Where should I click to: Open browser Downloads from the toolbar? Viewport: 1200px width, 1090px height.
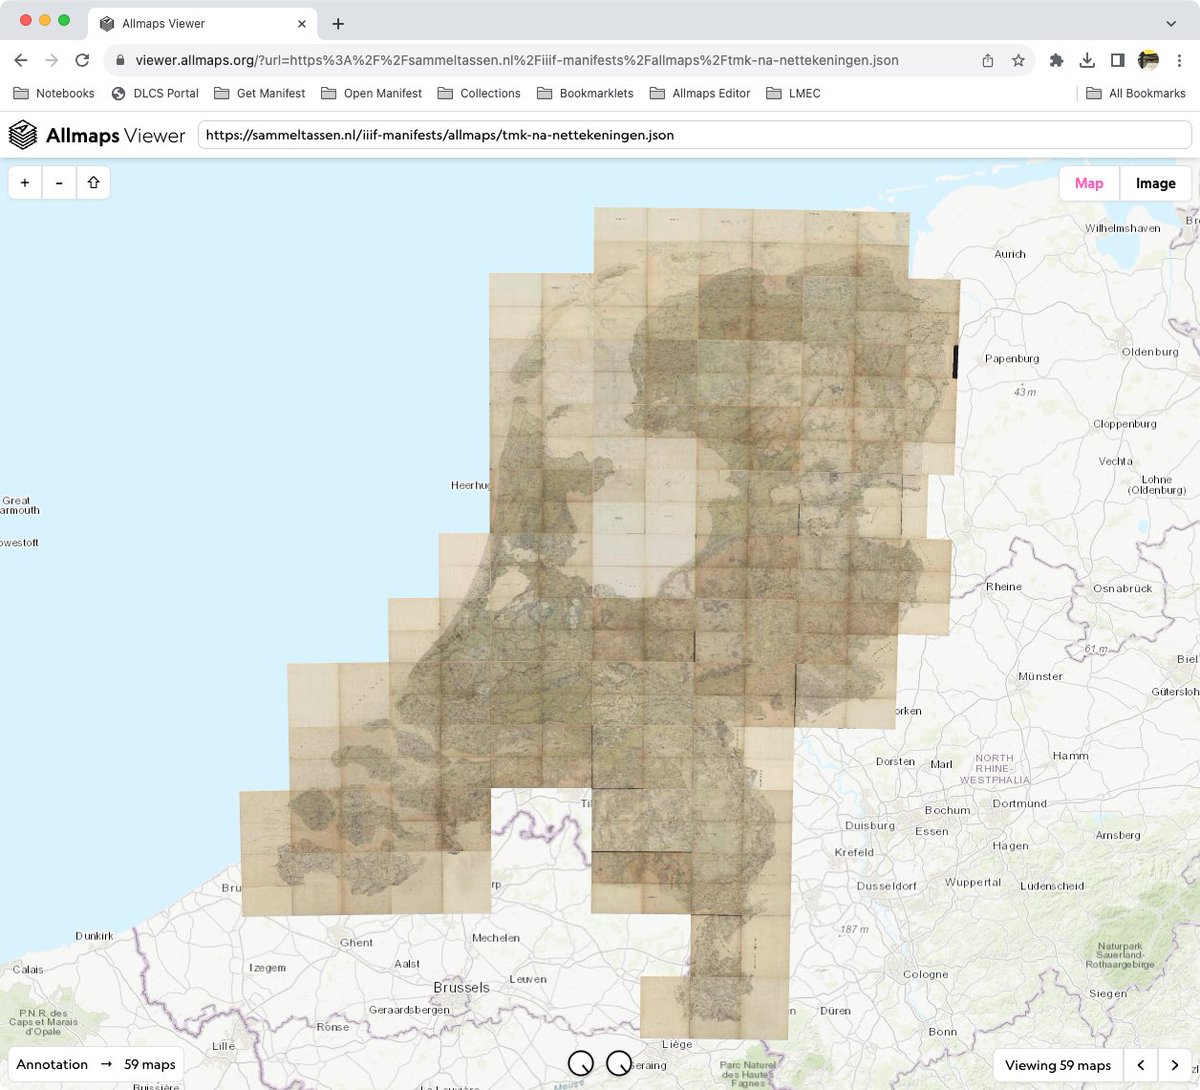coord(1087,60)
